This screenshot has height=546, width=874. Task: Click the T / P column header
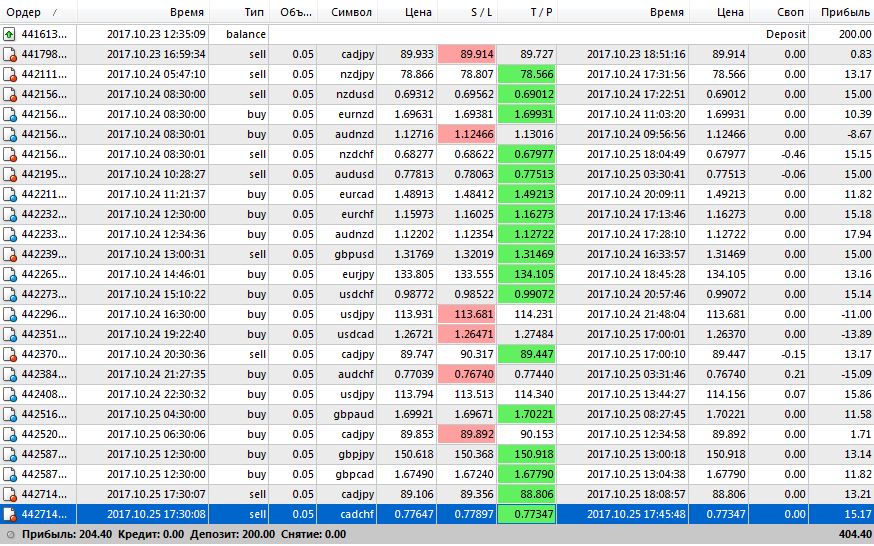(x=527, y=12)
